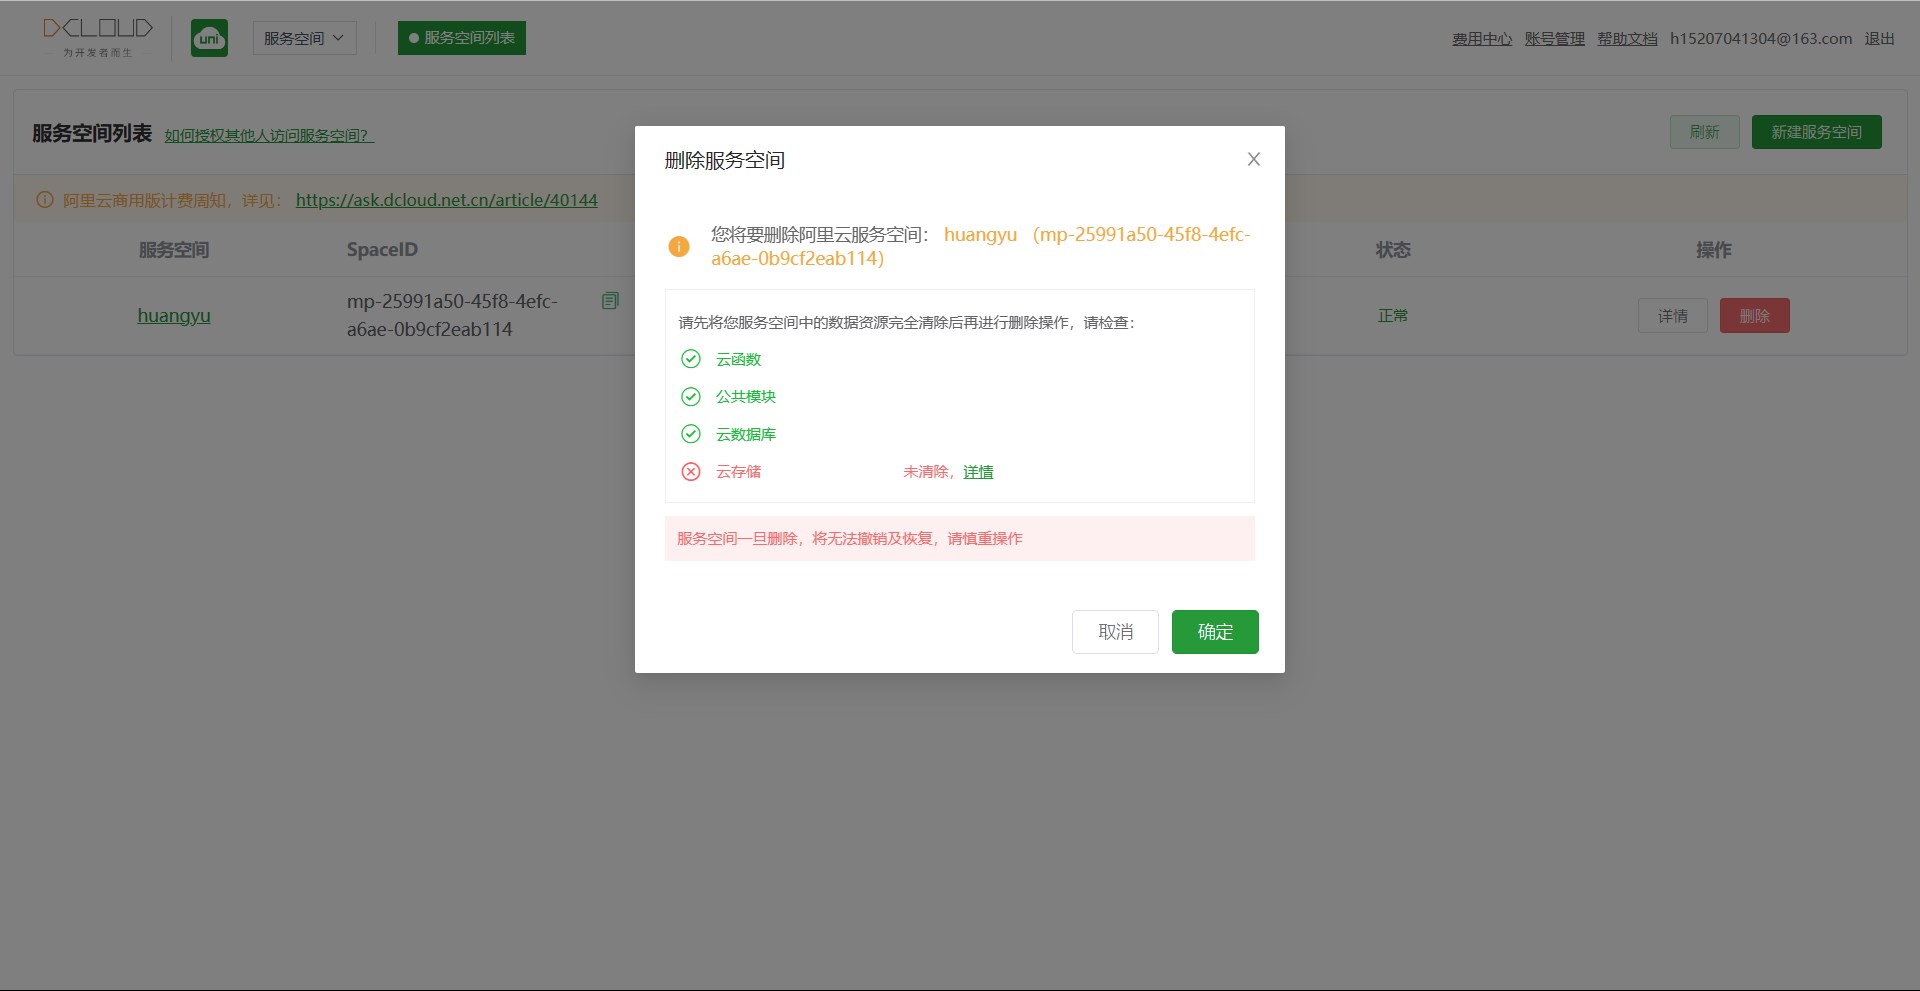Click the 云数据库 check icon
The image size is (1920, 991).
coord(691,434)
